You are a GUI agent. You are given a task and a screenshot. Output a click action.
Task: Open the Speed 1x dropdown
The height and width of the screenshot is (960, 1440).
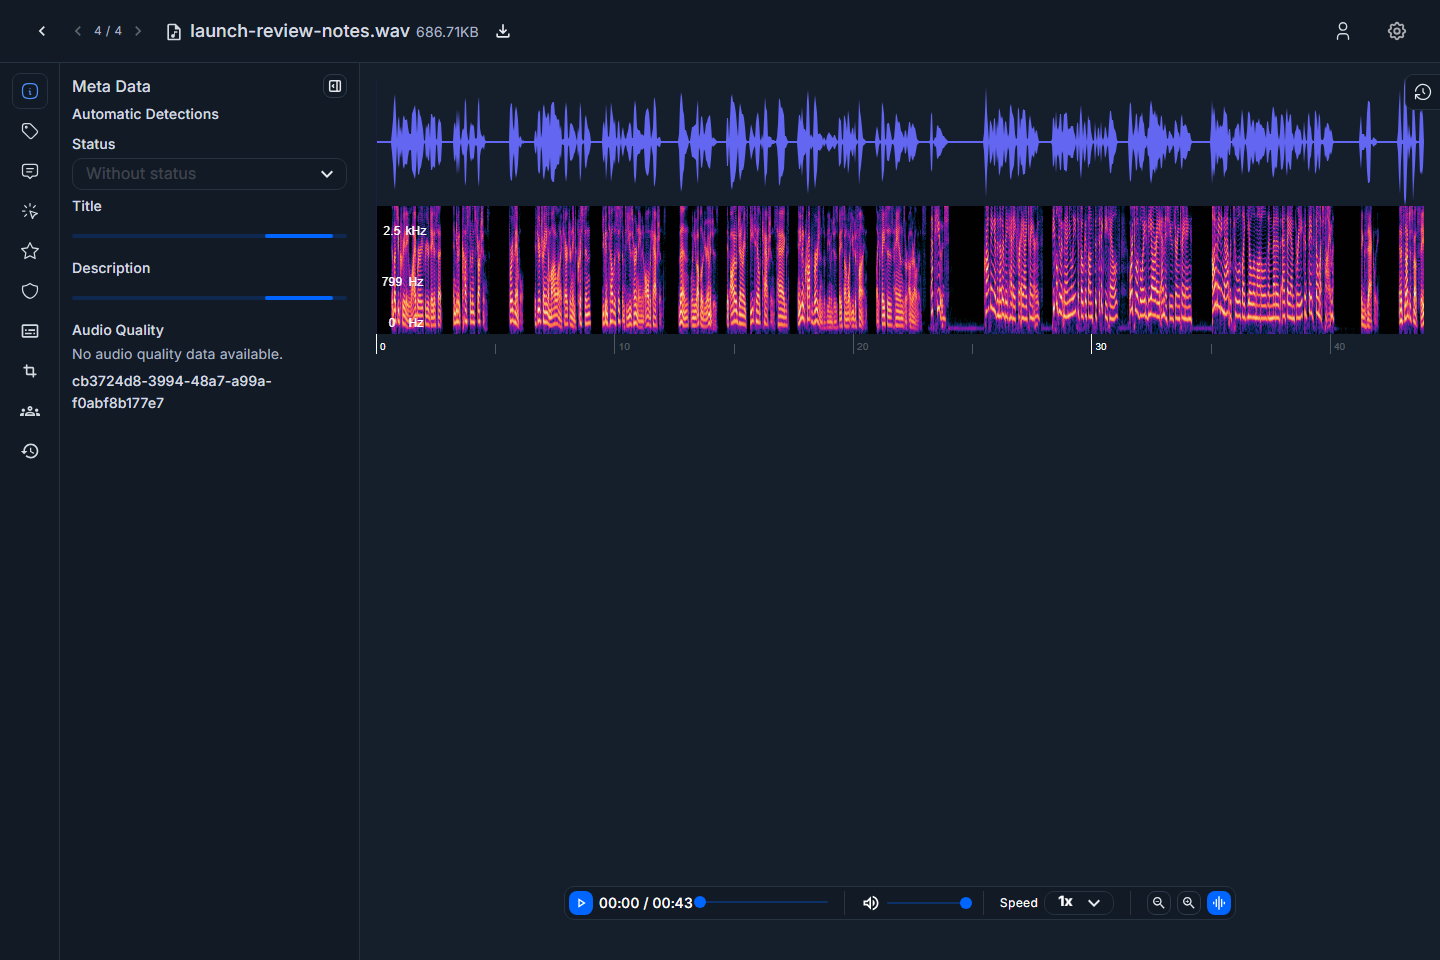(1079, 903)
